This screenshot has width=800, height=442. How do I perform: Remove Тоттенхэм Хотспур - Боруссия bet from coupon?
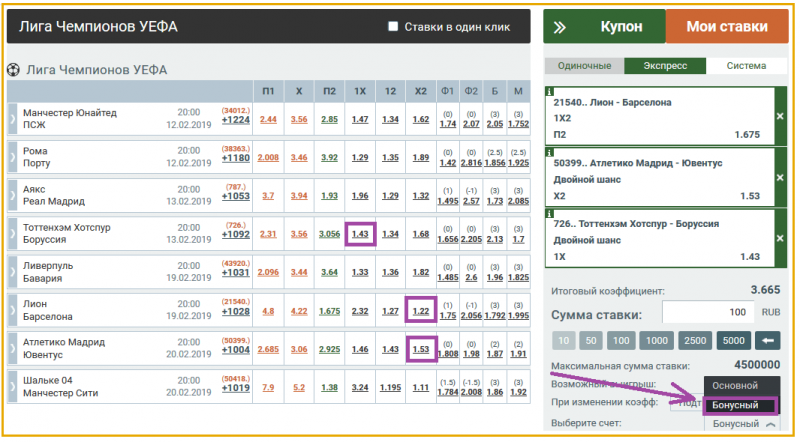pyautogui.click(x=780, y=238)
